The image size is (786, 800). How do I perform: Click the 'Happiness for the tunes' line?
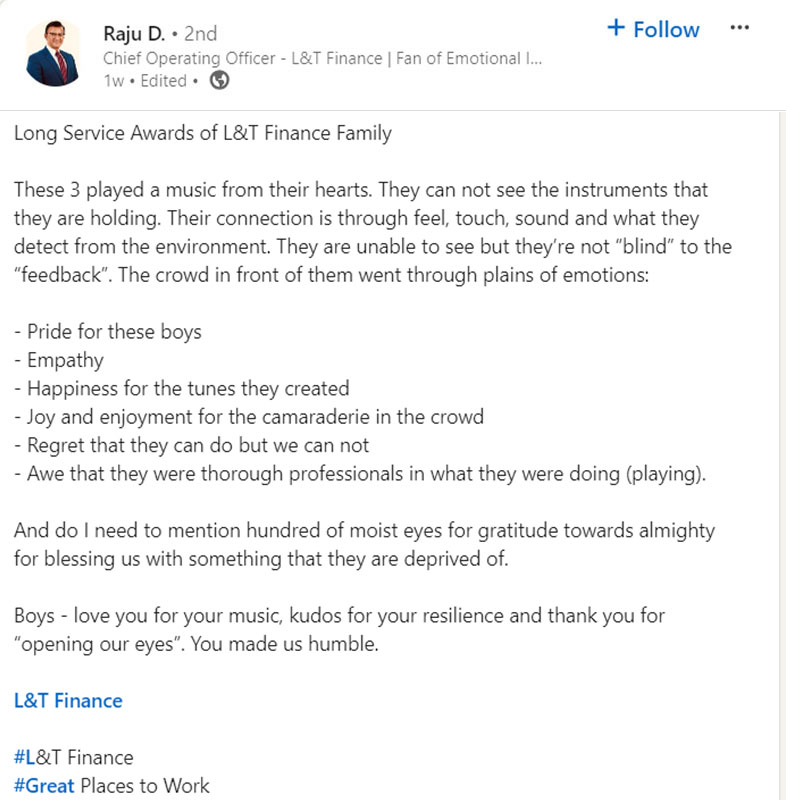[x=182, y=389]
